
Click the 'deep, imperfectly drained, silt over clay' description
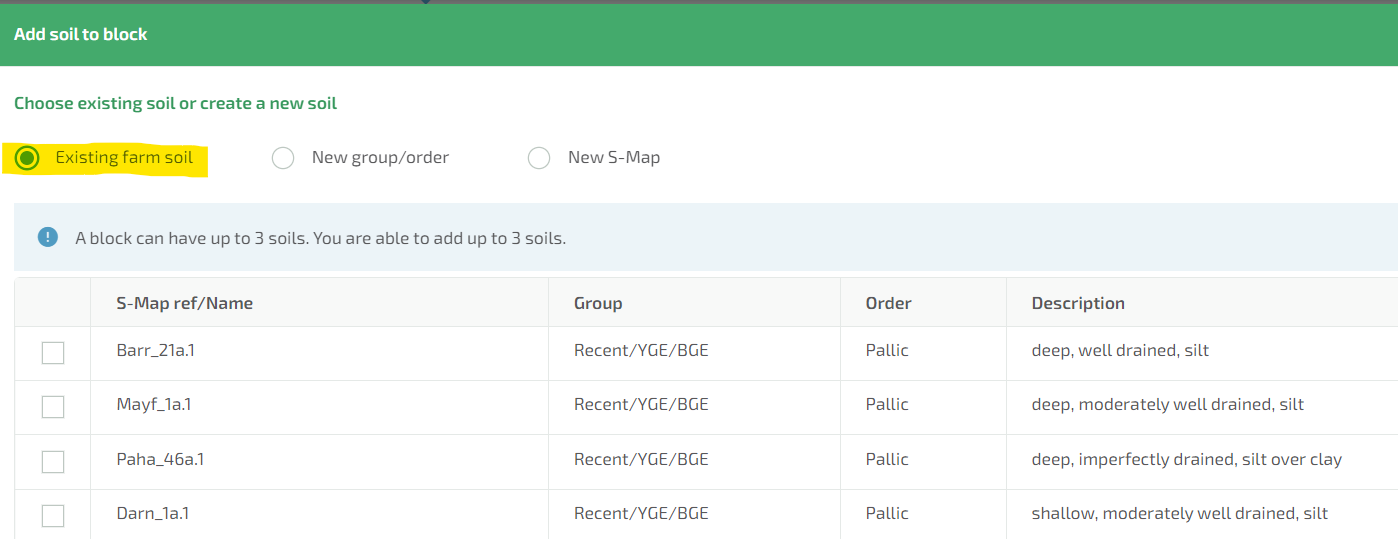tap(1186, 459)
